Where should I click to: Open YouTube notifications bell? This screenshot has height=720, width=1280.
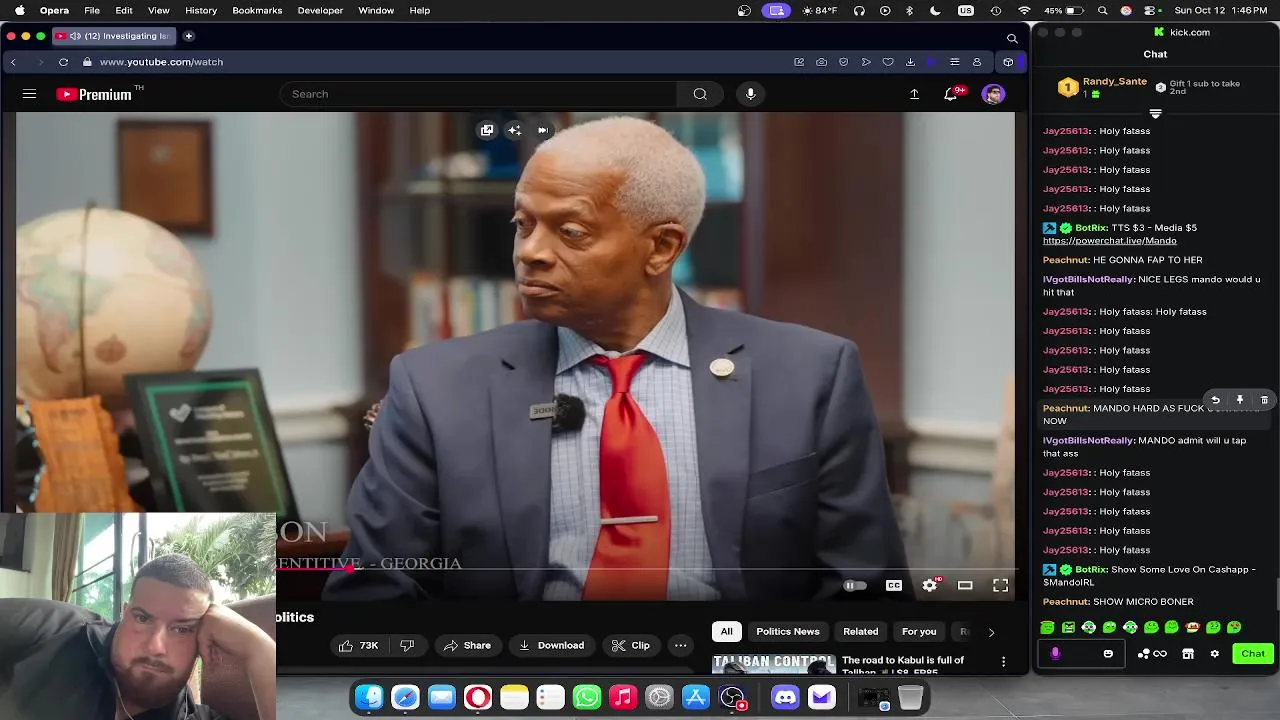point(951,94)
